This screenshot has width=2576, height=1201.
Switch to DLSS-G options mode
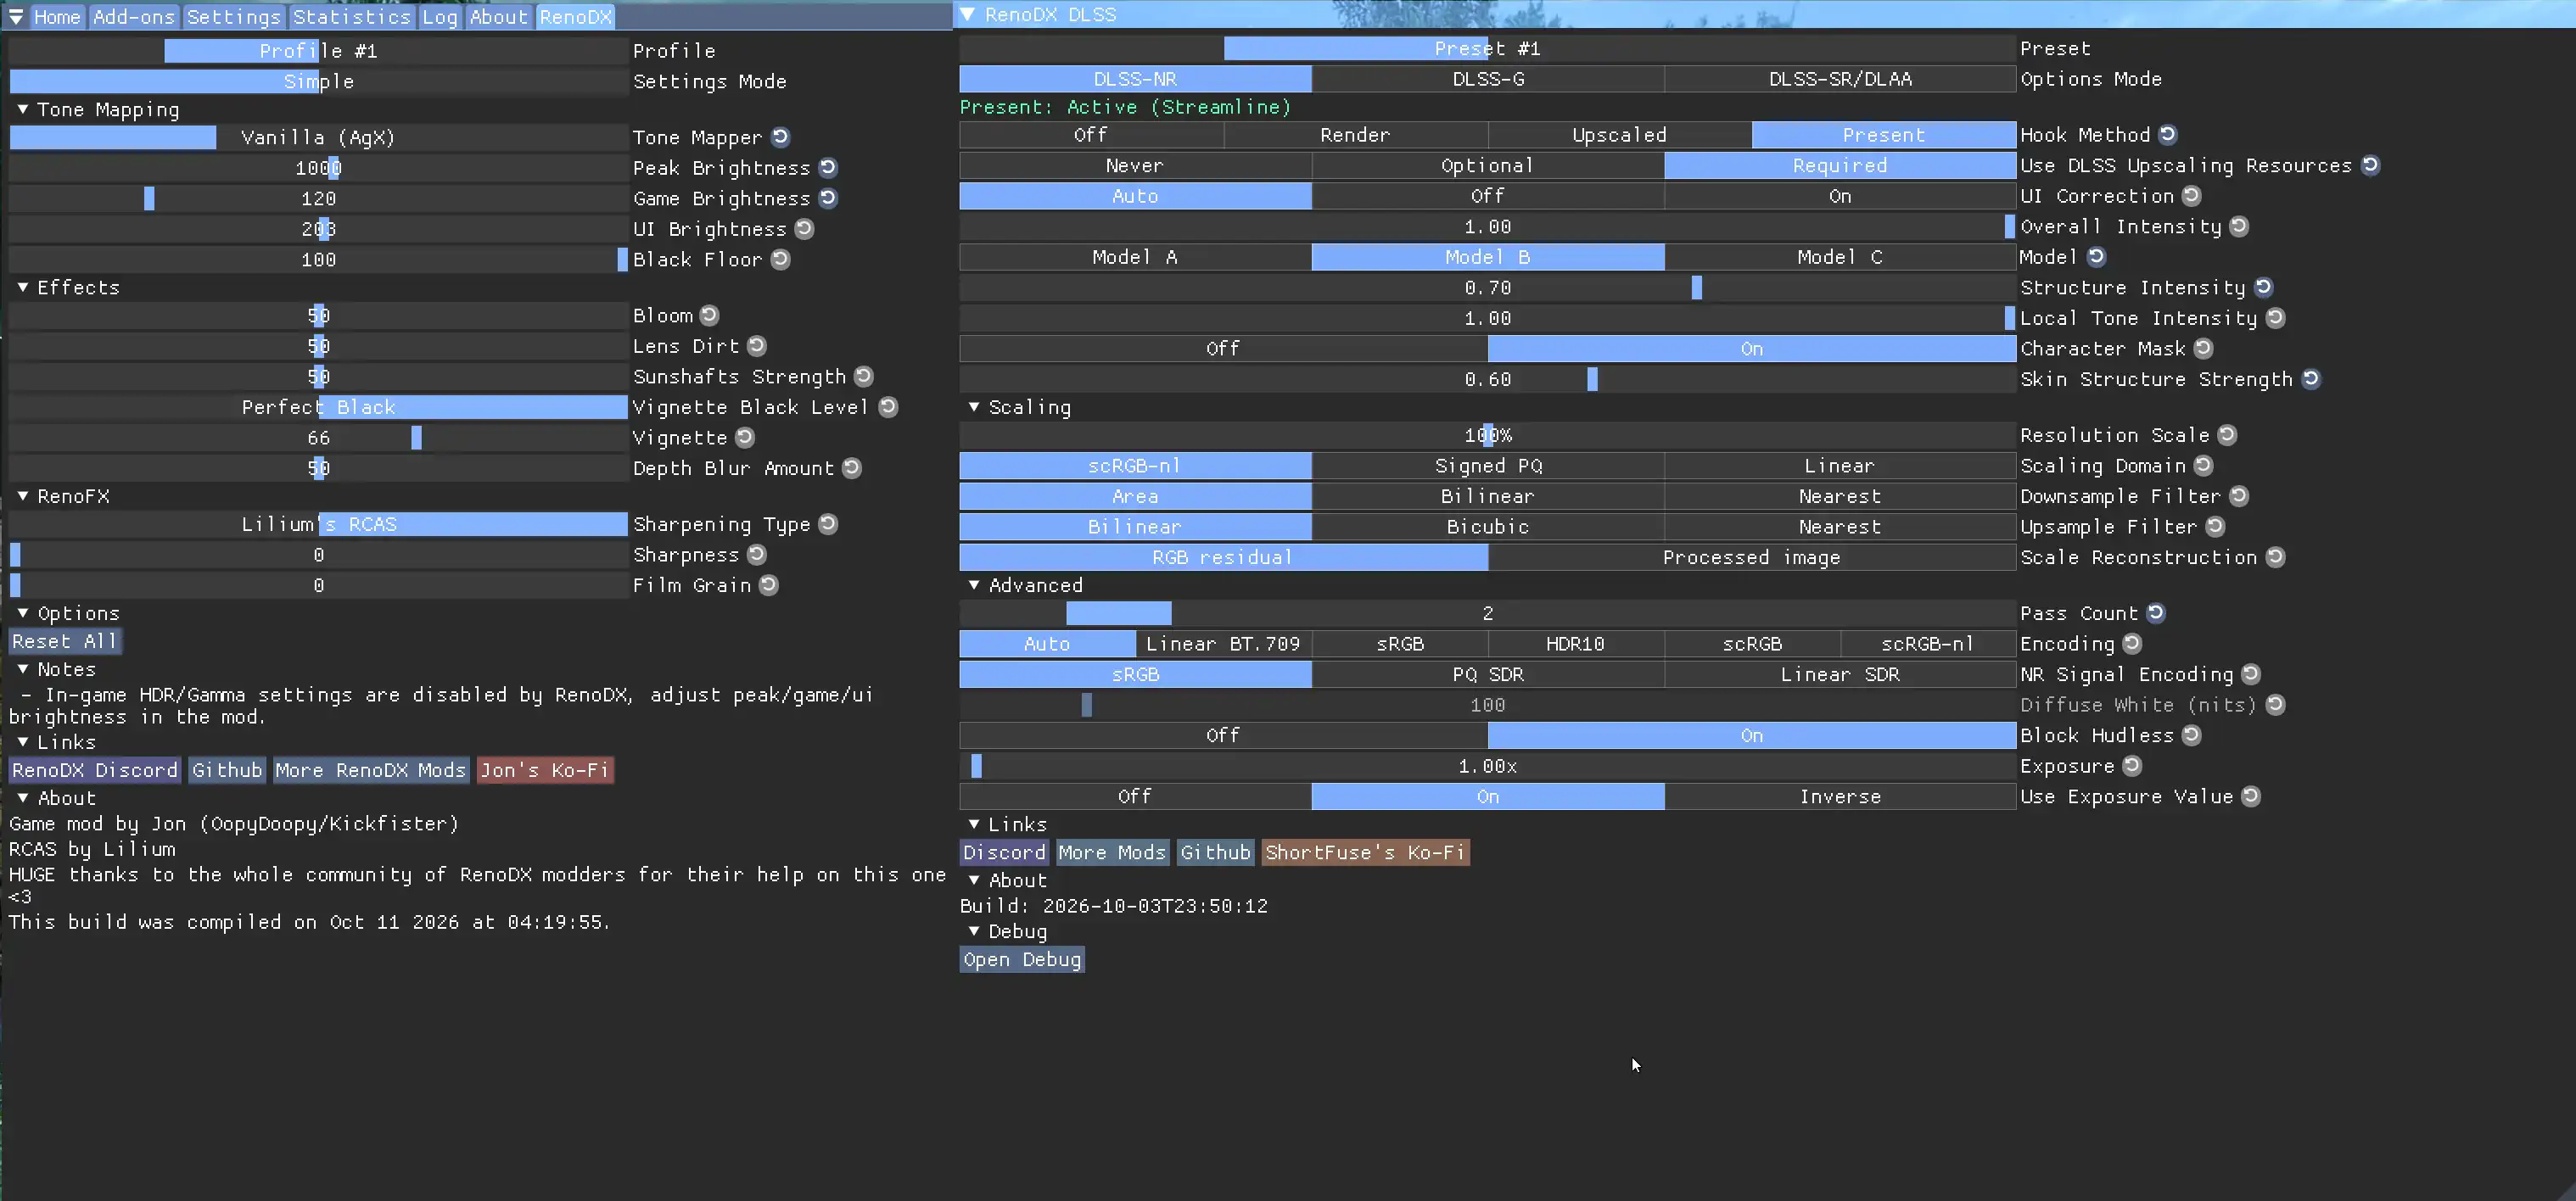1487,79
